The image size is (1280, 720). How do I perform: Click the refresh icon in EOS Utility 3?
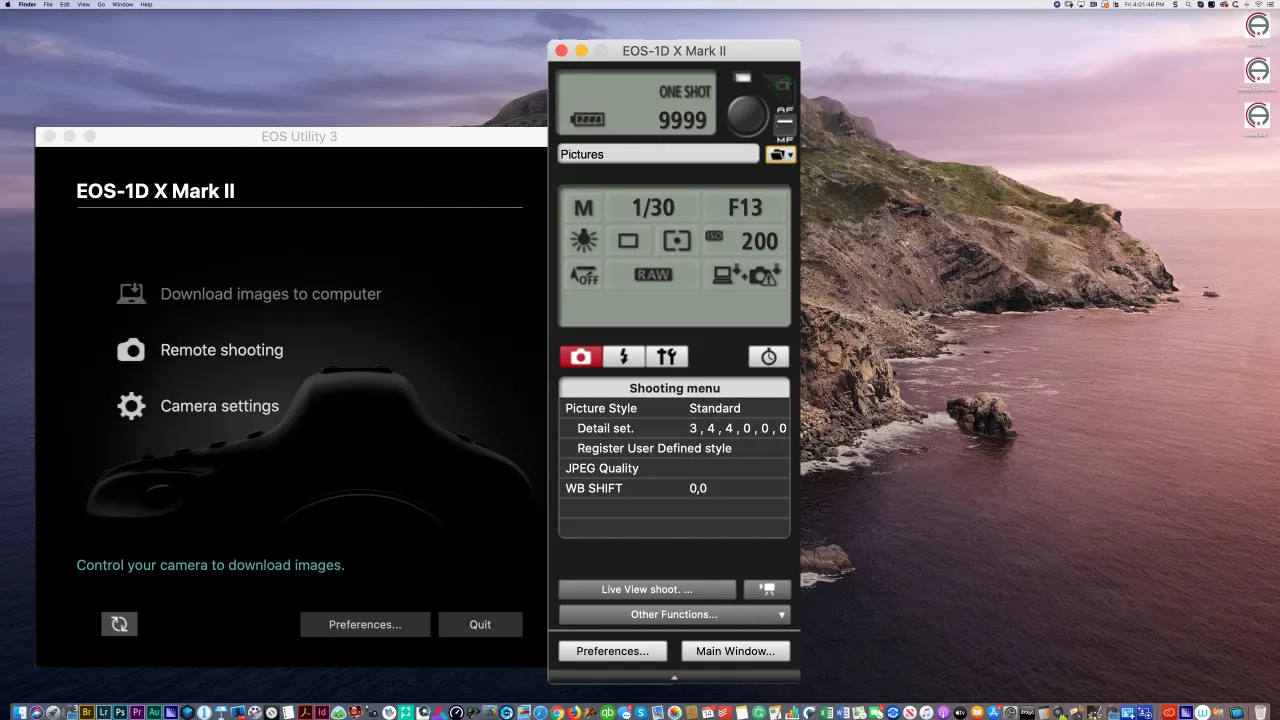119,624
